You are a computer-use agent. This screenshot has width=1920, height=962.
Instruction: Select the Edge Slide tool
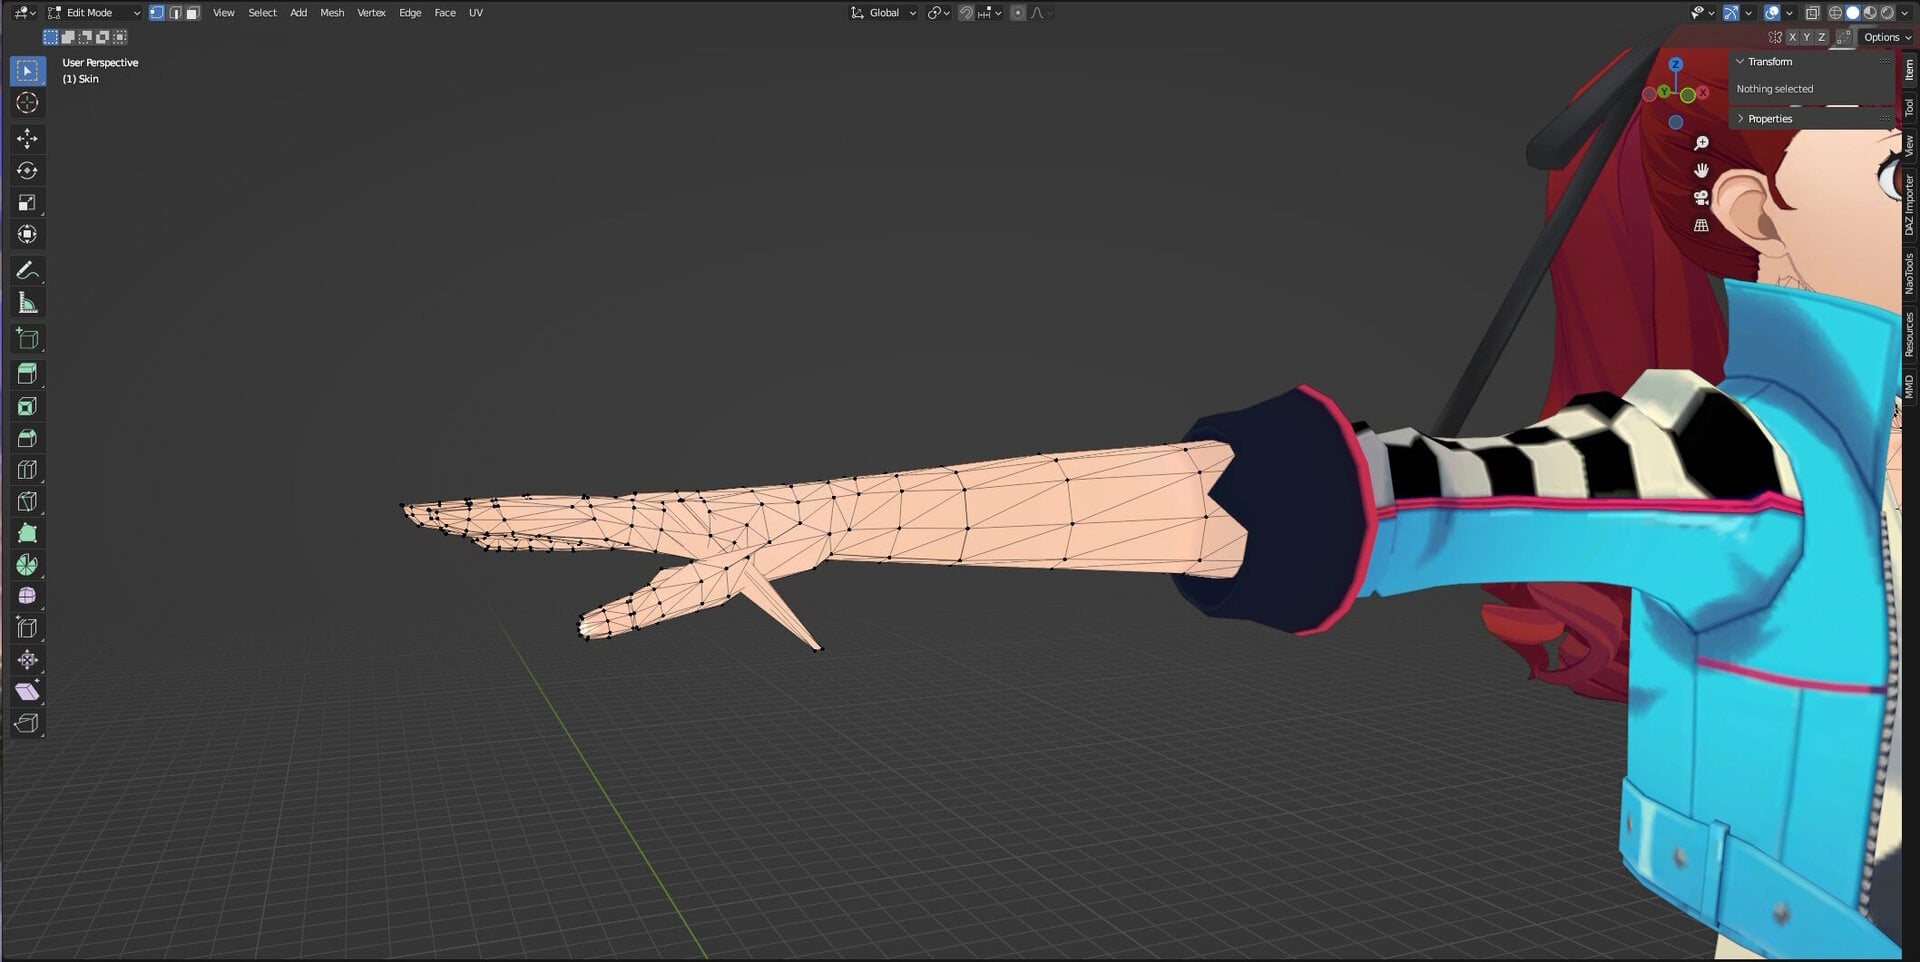point(27,628)
